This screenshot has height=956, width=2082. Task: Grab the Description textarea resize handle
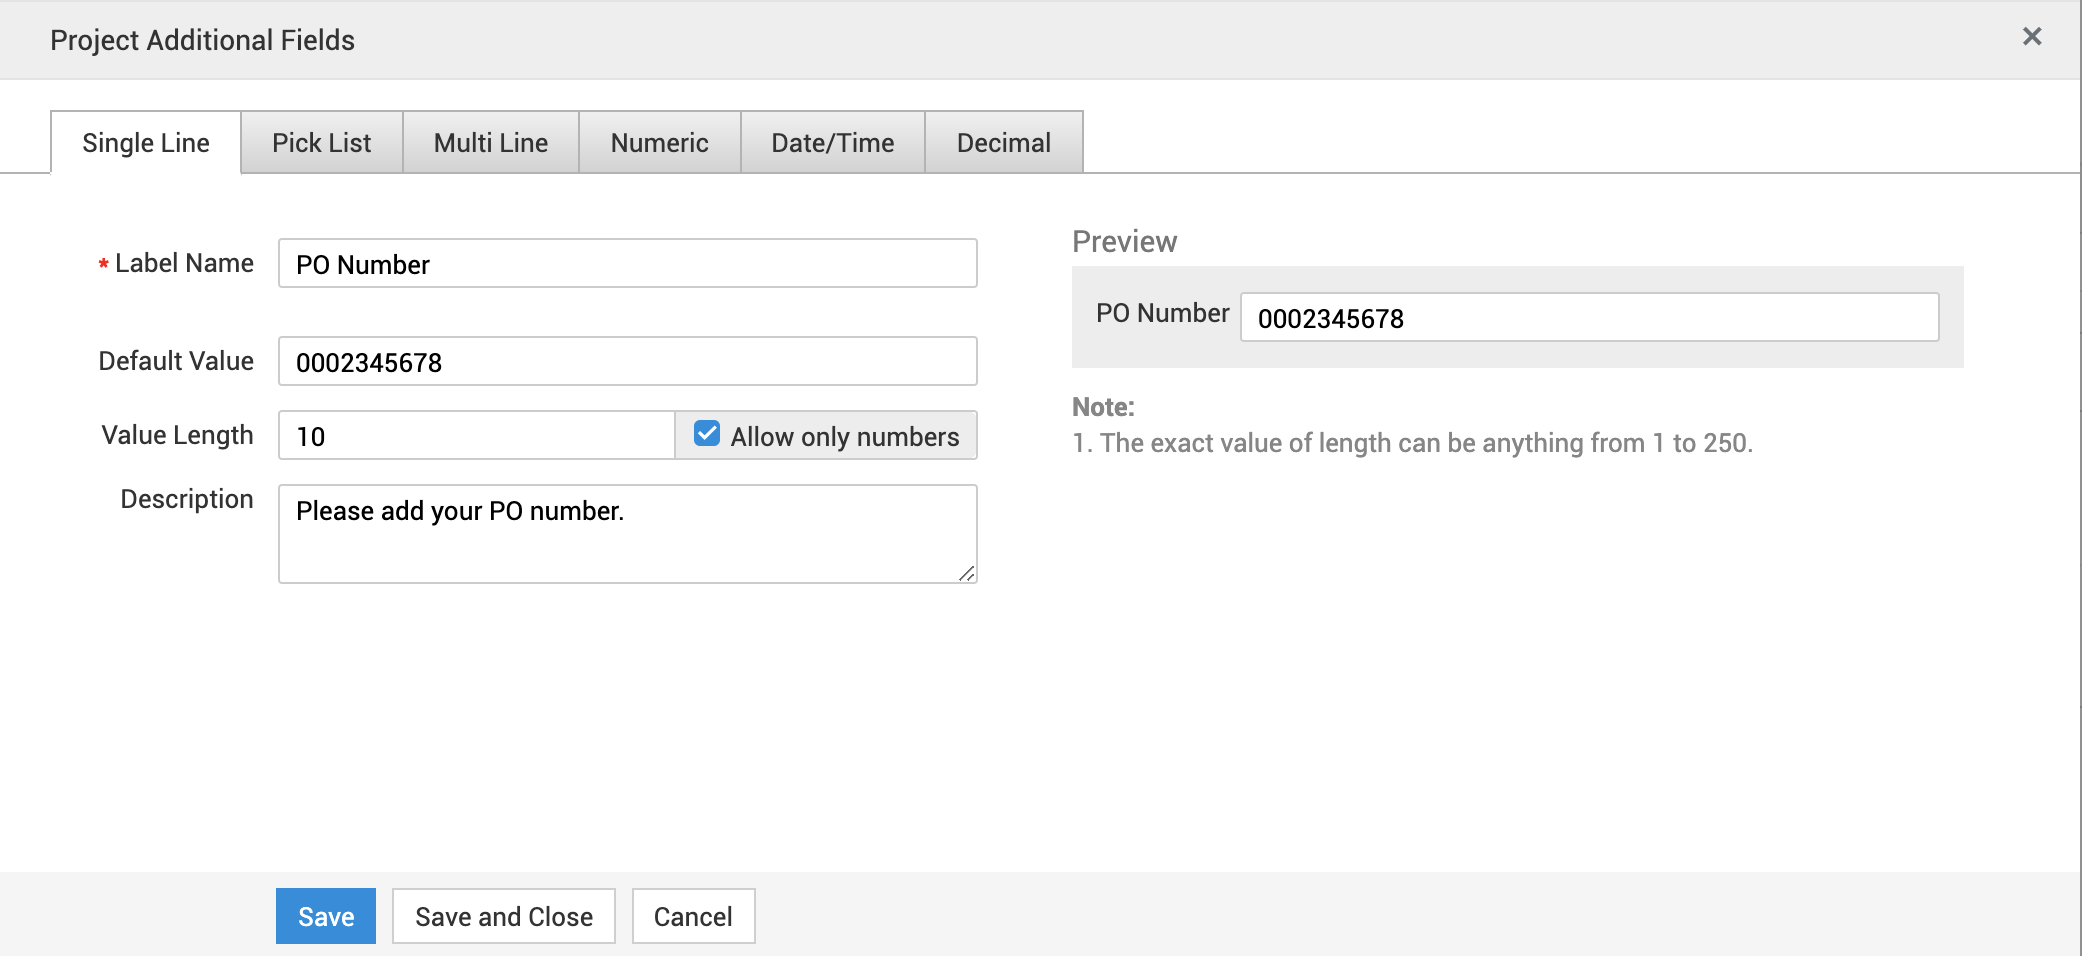click(x=967, y=574)
